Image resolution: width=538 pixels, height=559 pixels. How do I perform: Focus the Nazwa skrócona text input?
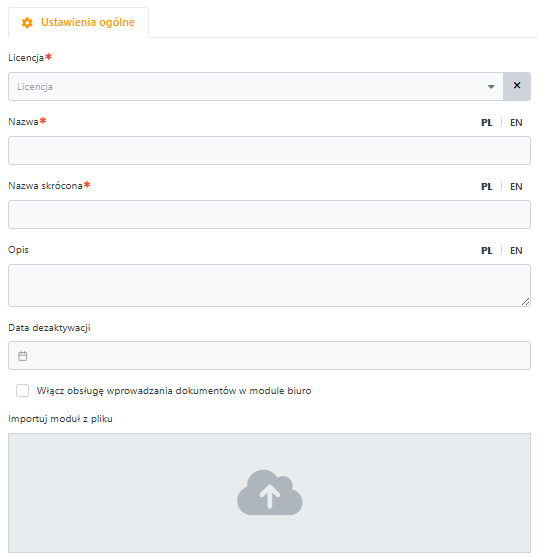(x=270, y=214)
